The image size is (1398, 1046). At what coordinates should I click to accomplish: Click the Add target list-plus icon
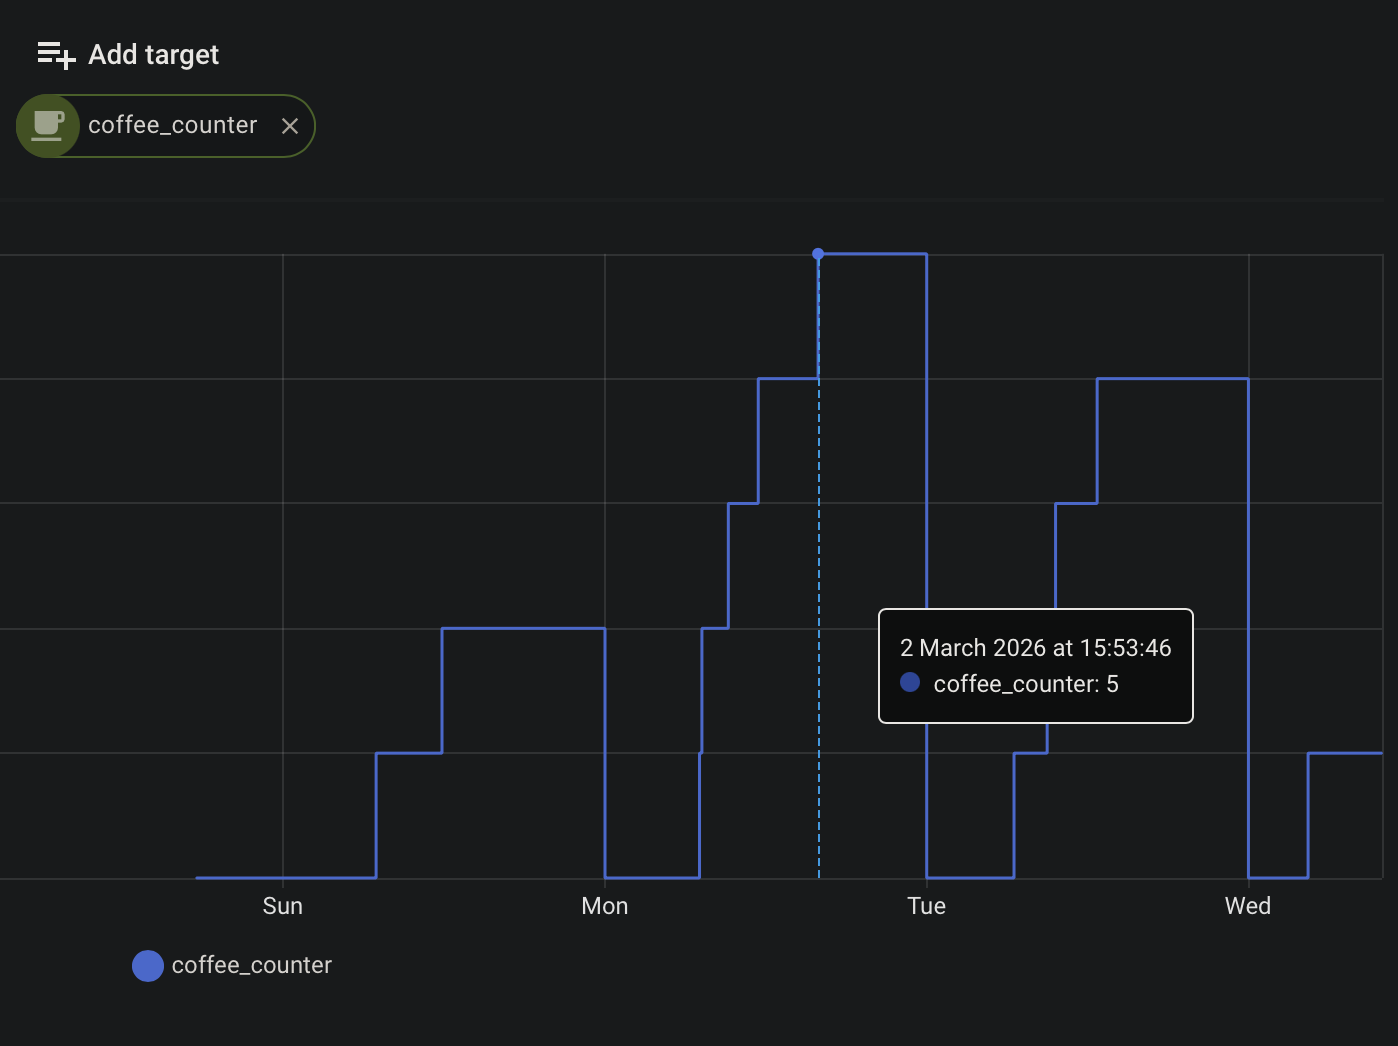[x=56, y=55]
